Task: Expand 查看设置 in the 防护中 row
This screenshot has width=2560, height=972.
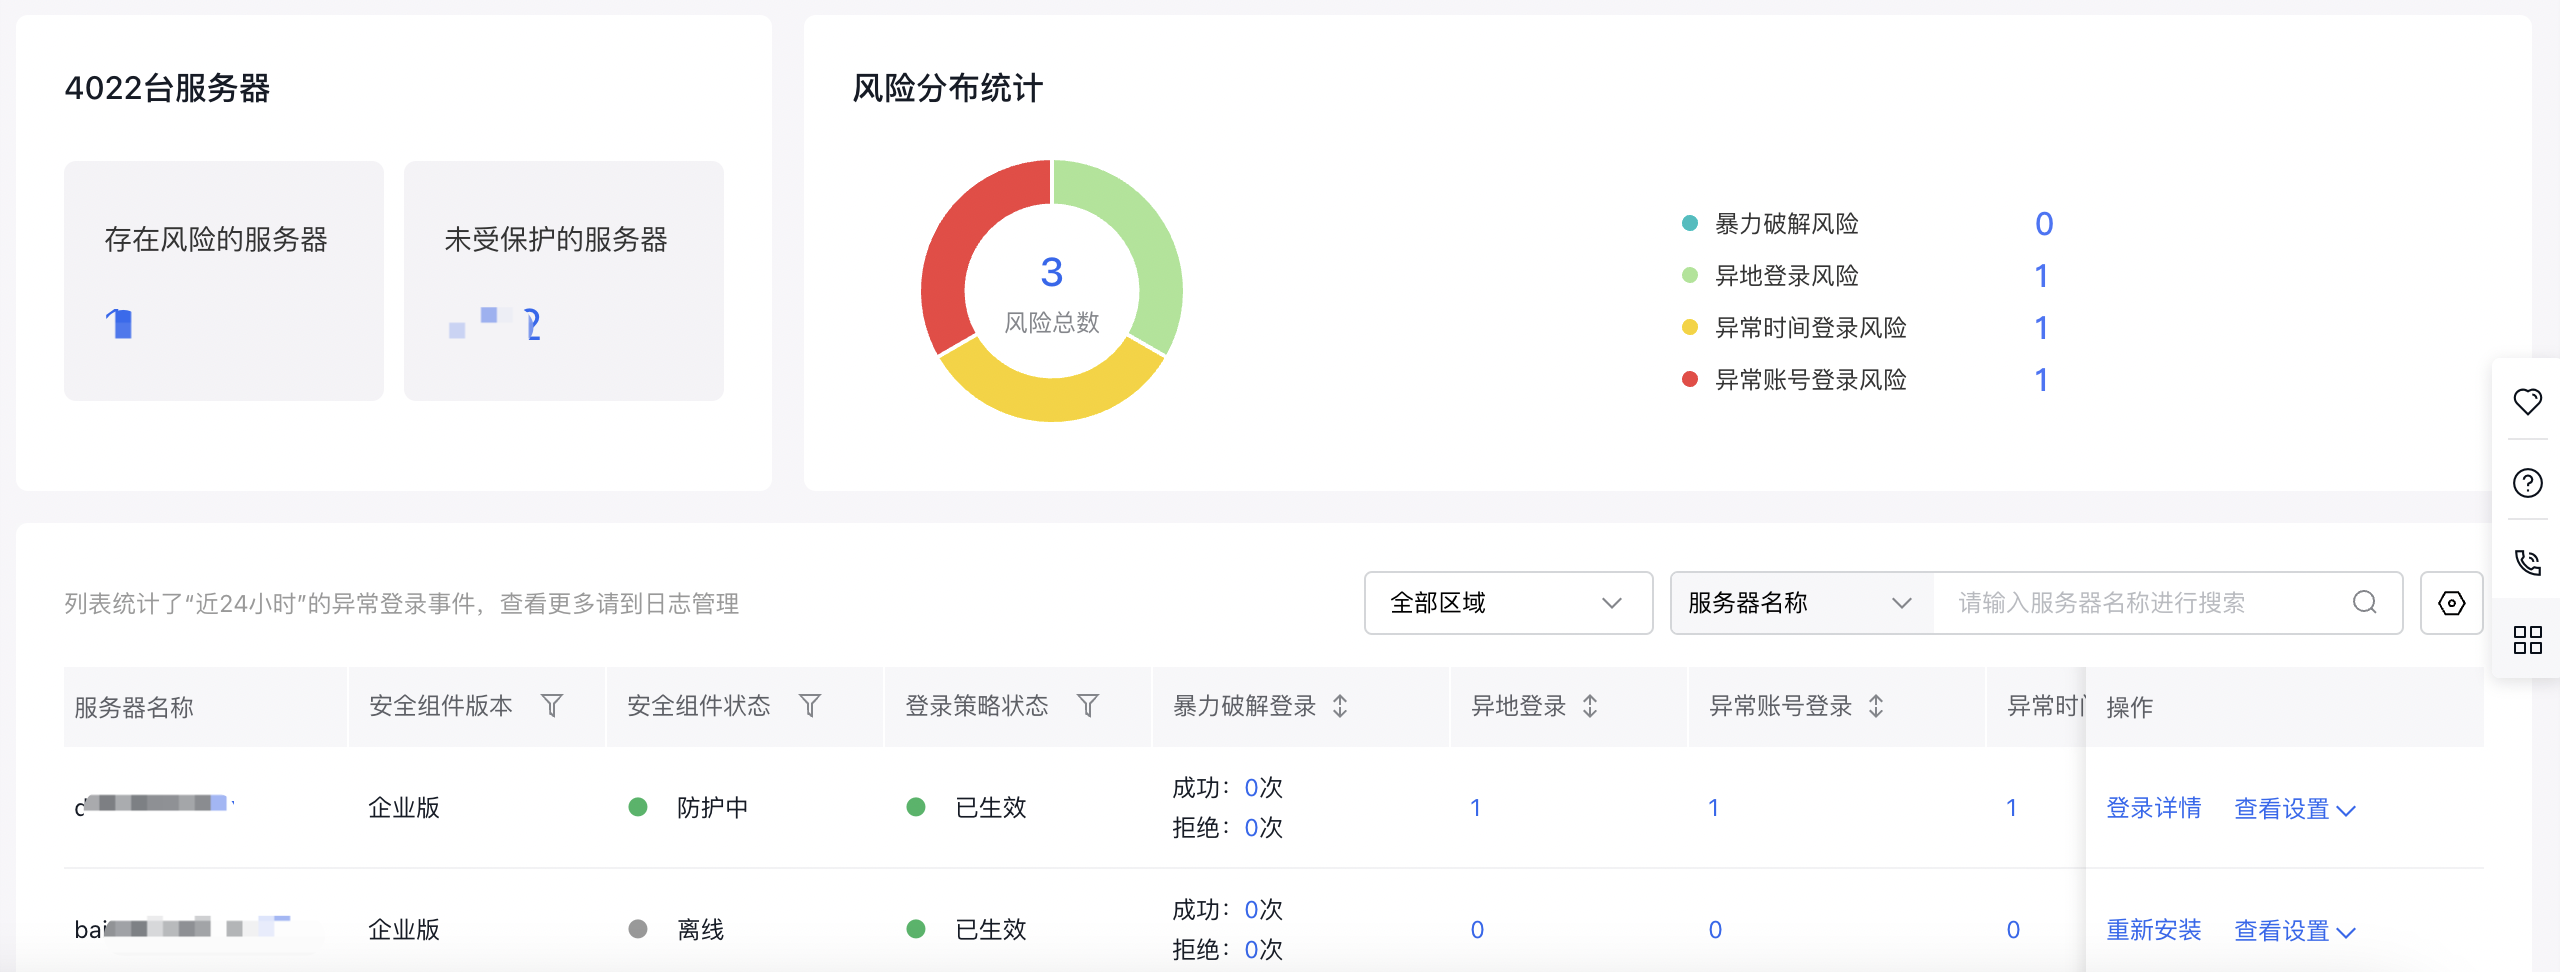Action: (2295, 809)
